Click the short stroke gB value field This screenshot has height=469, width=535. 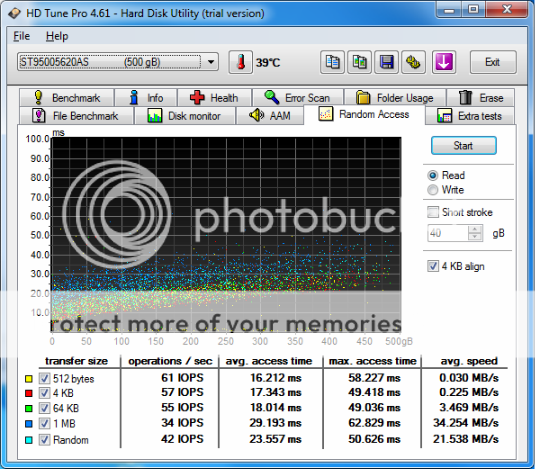click(x=448, y=233)
